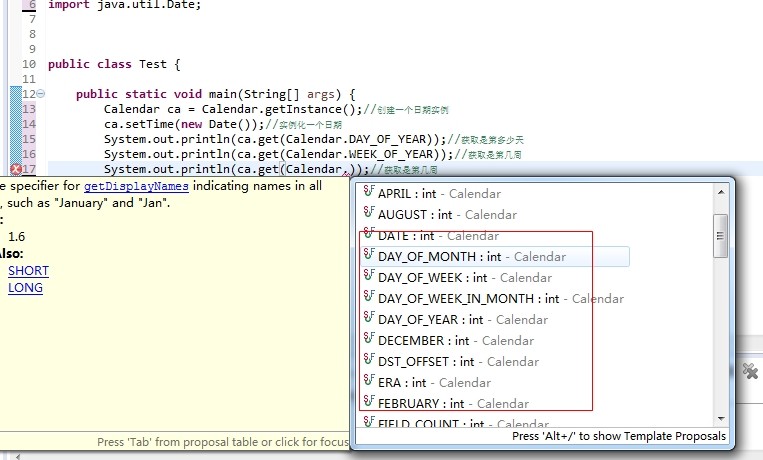Select the DATE proposal entry
The width and height of the screenshot is (763, 460).
pyautogui.click(x=438, y=236)
